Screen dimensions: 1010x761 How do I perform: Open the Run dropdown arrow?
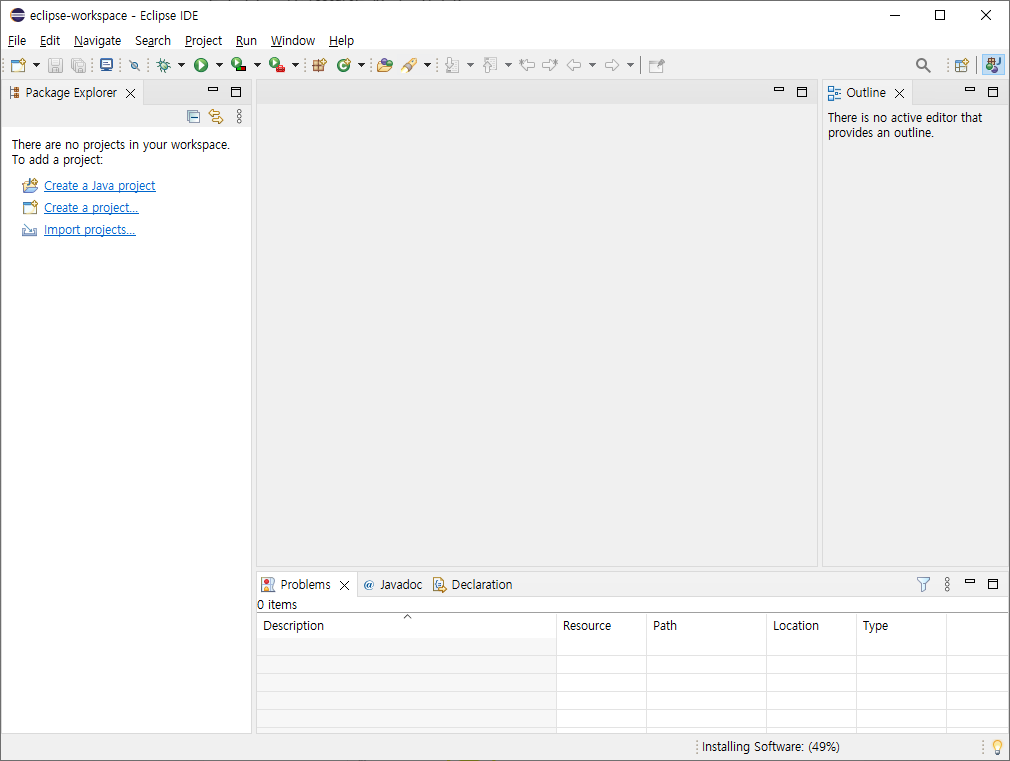(x=219, y=65)
